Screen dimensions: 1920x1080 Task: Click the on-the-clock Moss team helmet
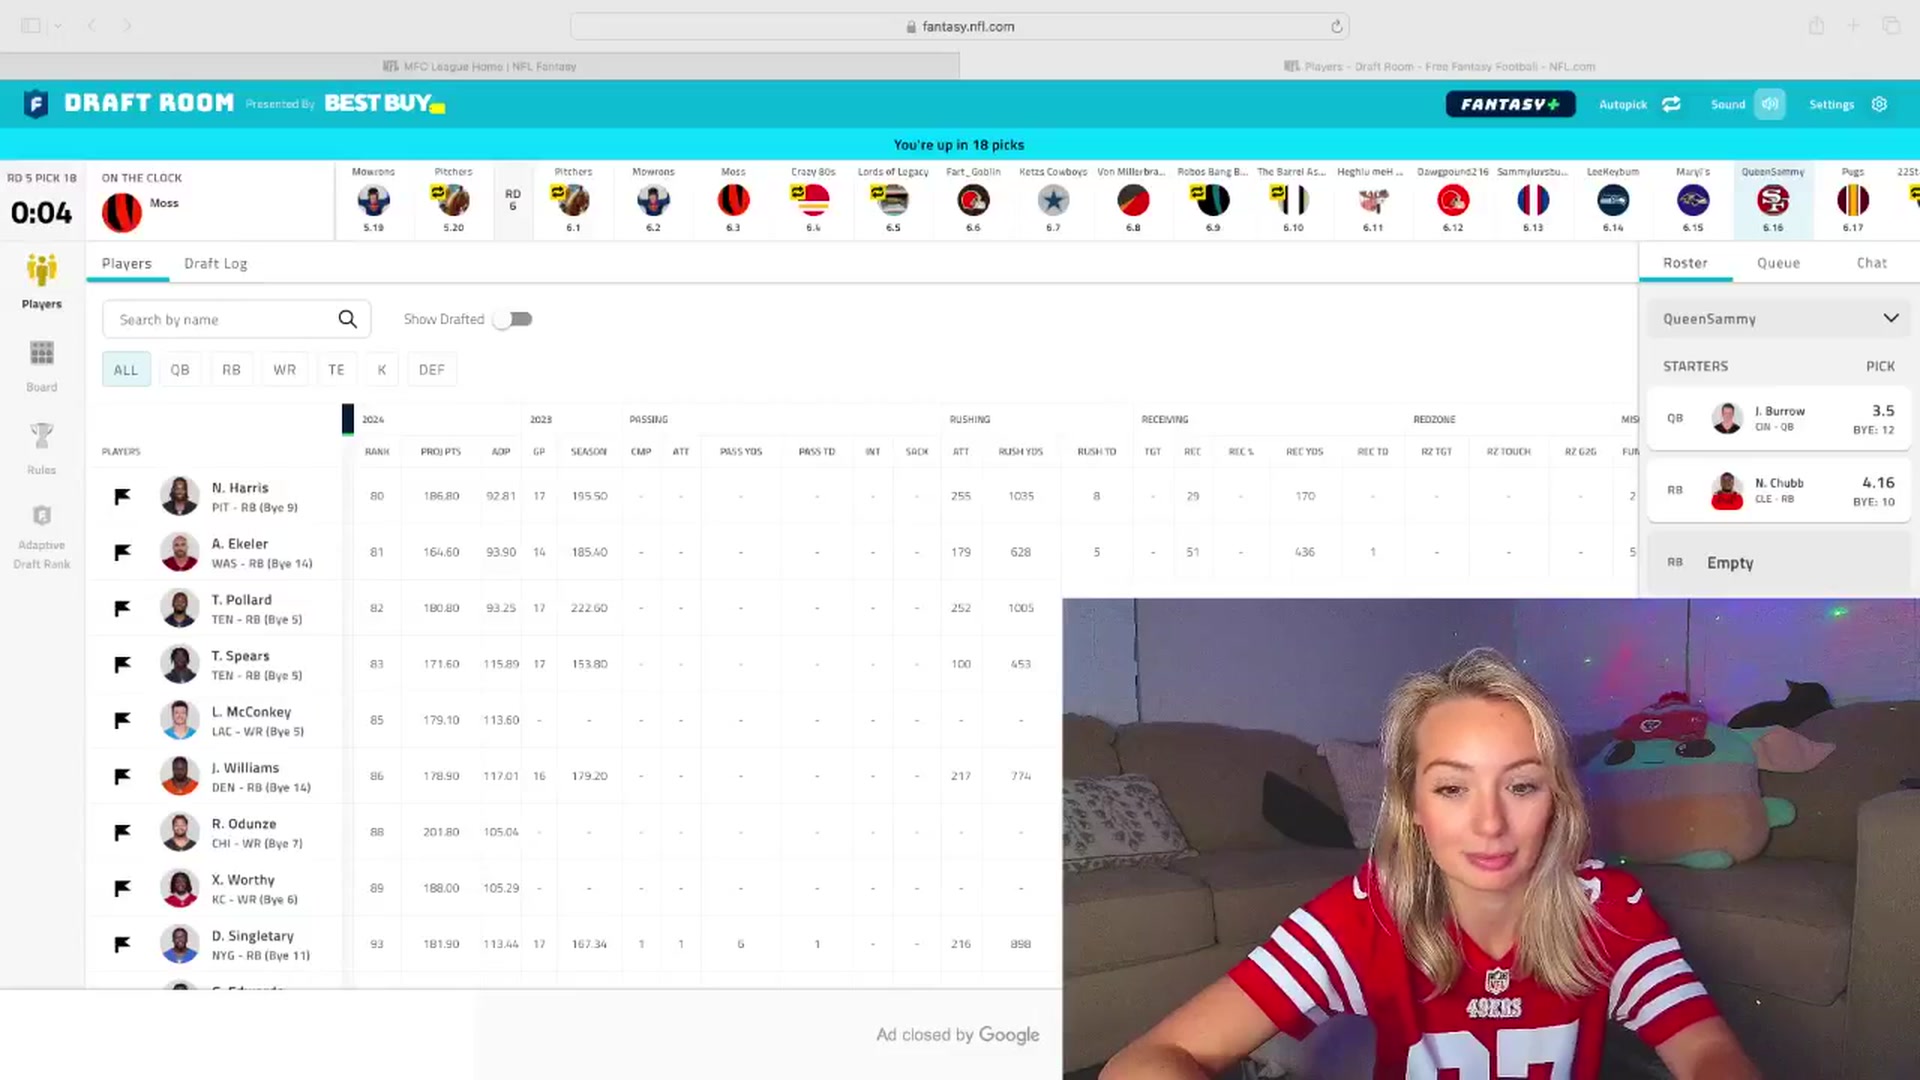pyautogui.click(x=122, y=212)
